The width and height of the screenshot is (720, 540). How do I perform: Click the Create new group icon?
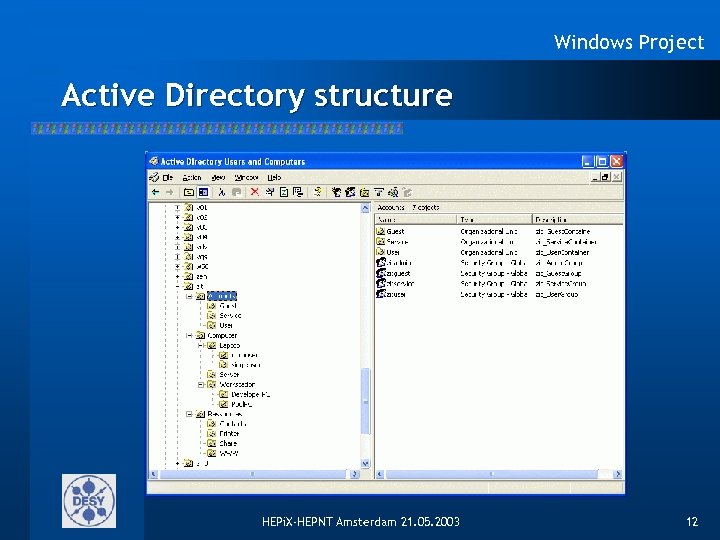(x=350, y=192)
